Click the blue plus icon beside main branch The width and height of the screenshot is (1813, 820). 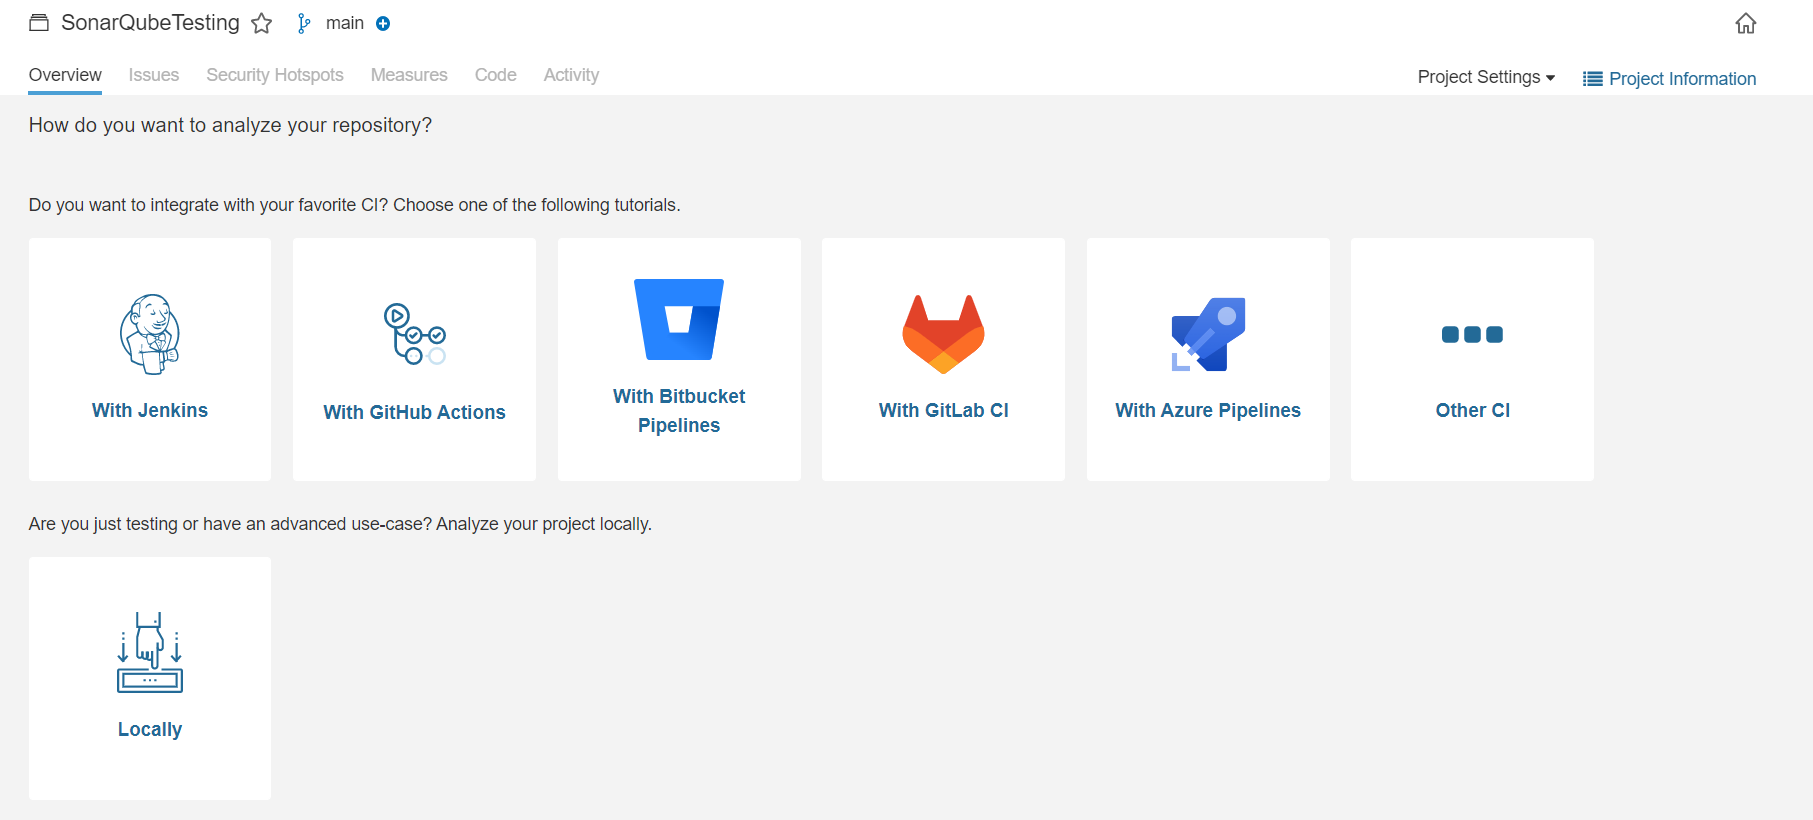[383, 24]
